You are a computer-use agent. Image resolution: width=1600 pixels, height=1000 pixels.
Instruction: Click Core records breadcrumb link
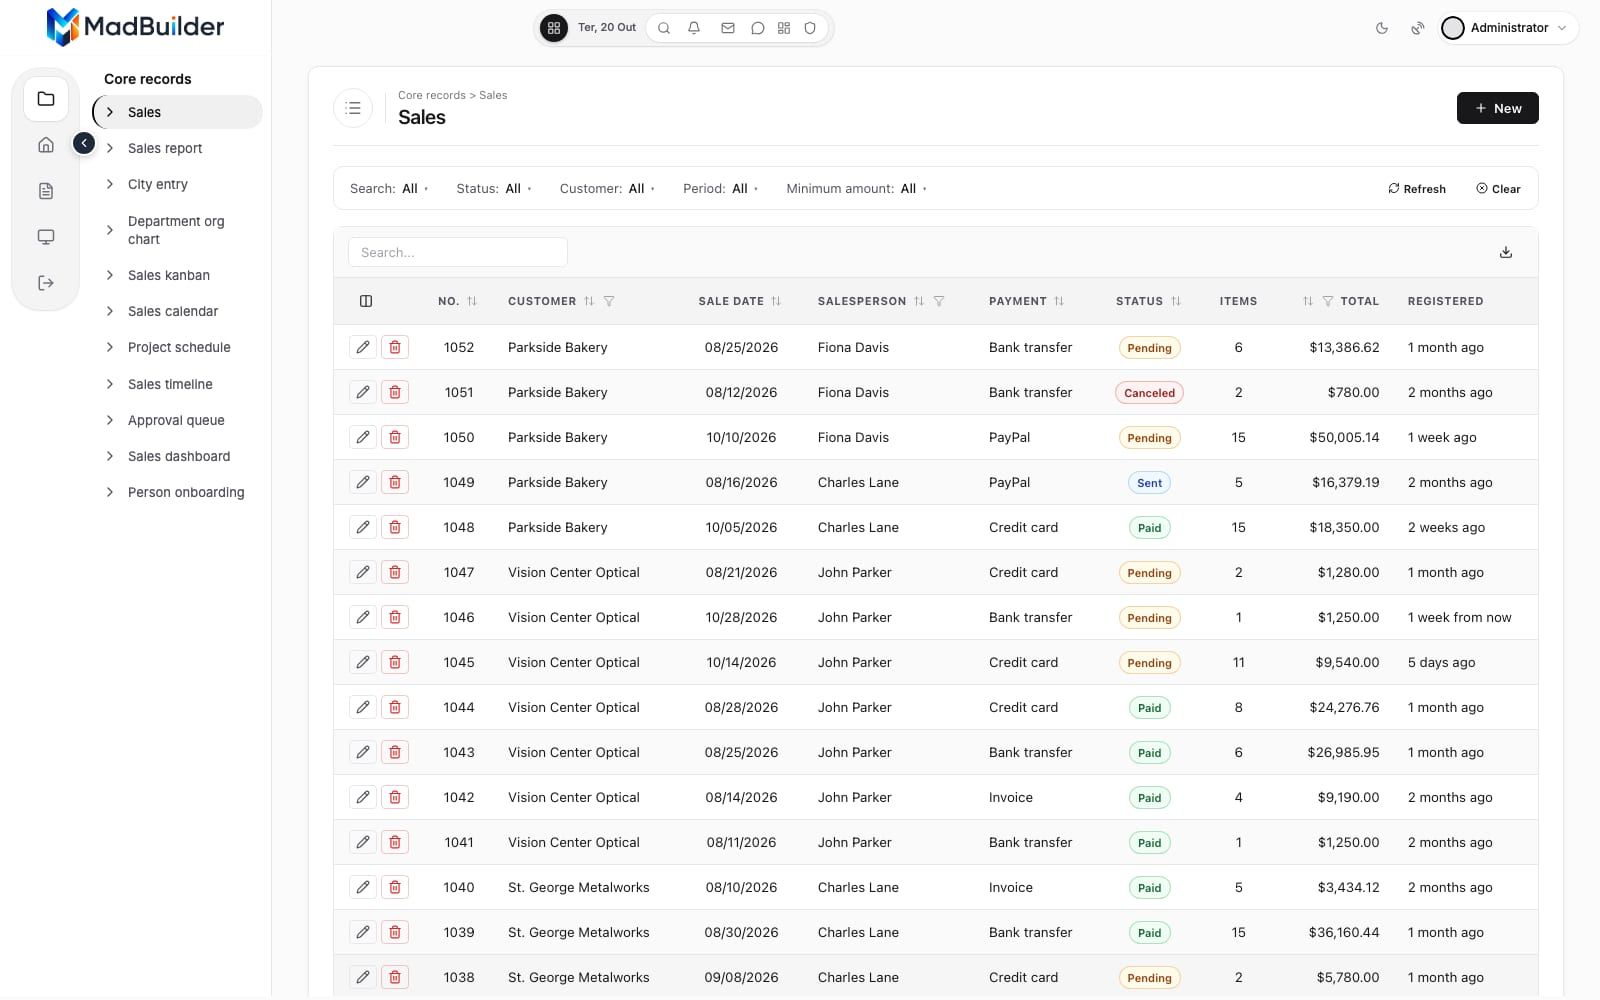(x=432, y=95)
